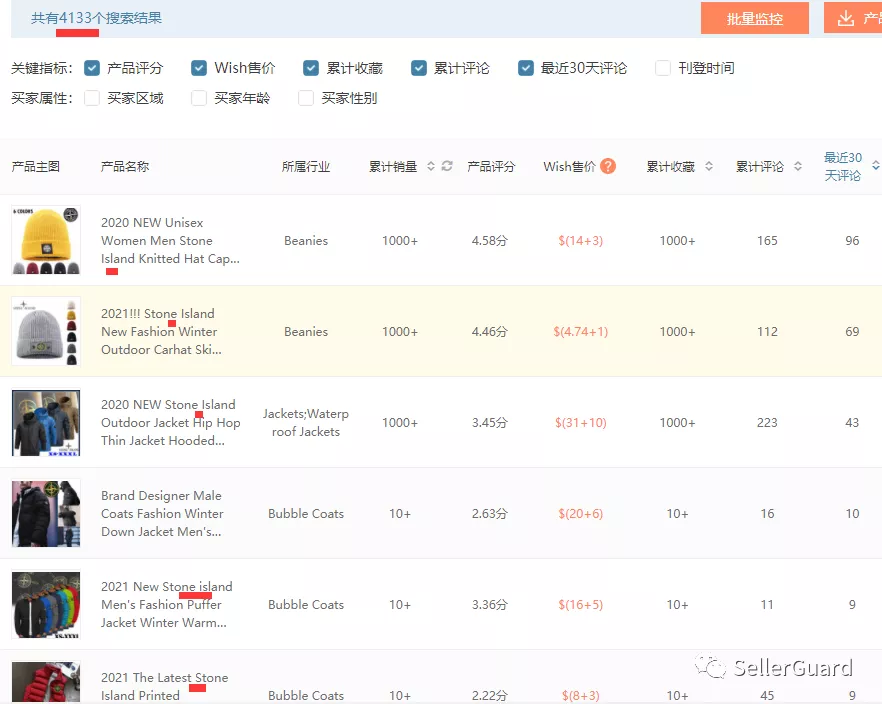882x704 pixels.
Task: Click the 最近30天评论 column header
Action: [x=843, y=166]
